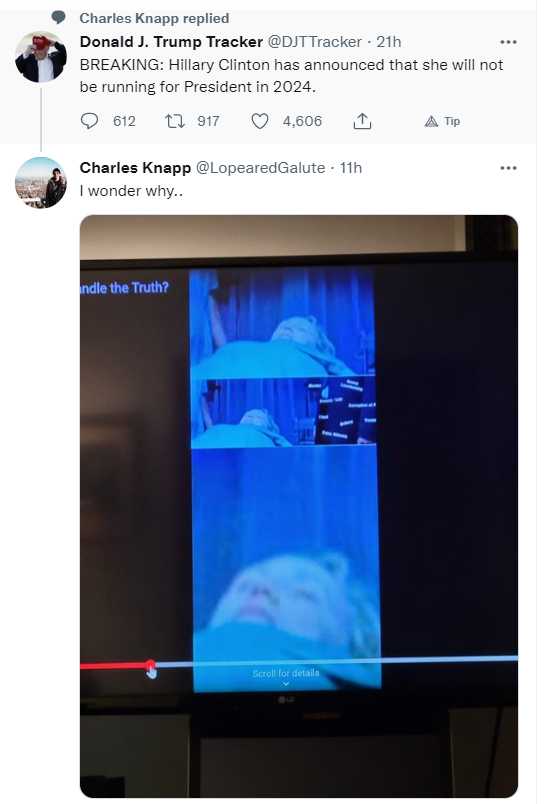Click the 'Charles Knapp replied' header
The width and height of the screenshot is (555, 804).
(154, 18)
